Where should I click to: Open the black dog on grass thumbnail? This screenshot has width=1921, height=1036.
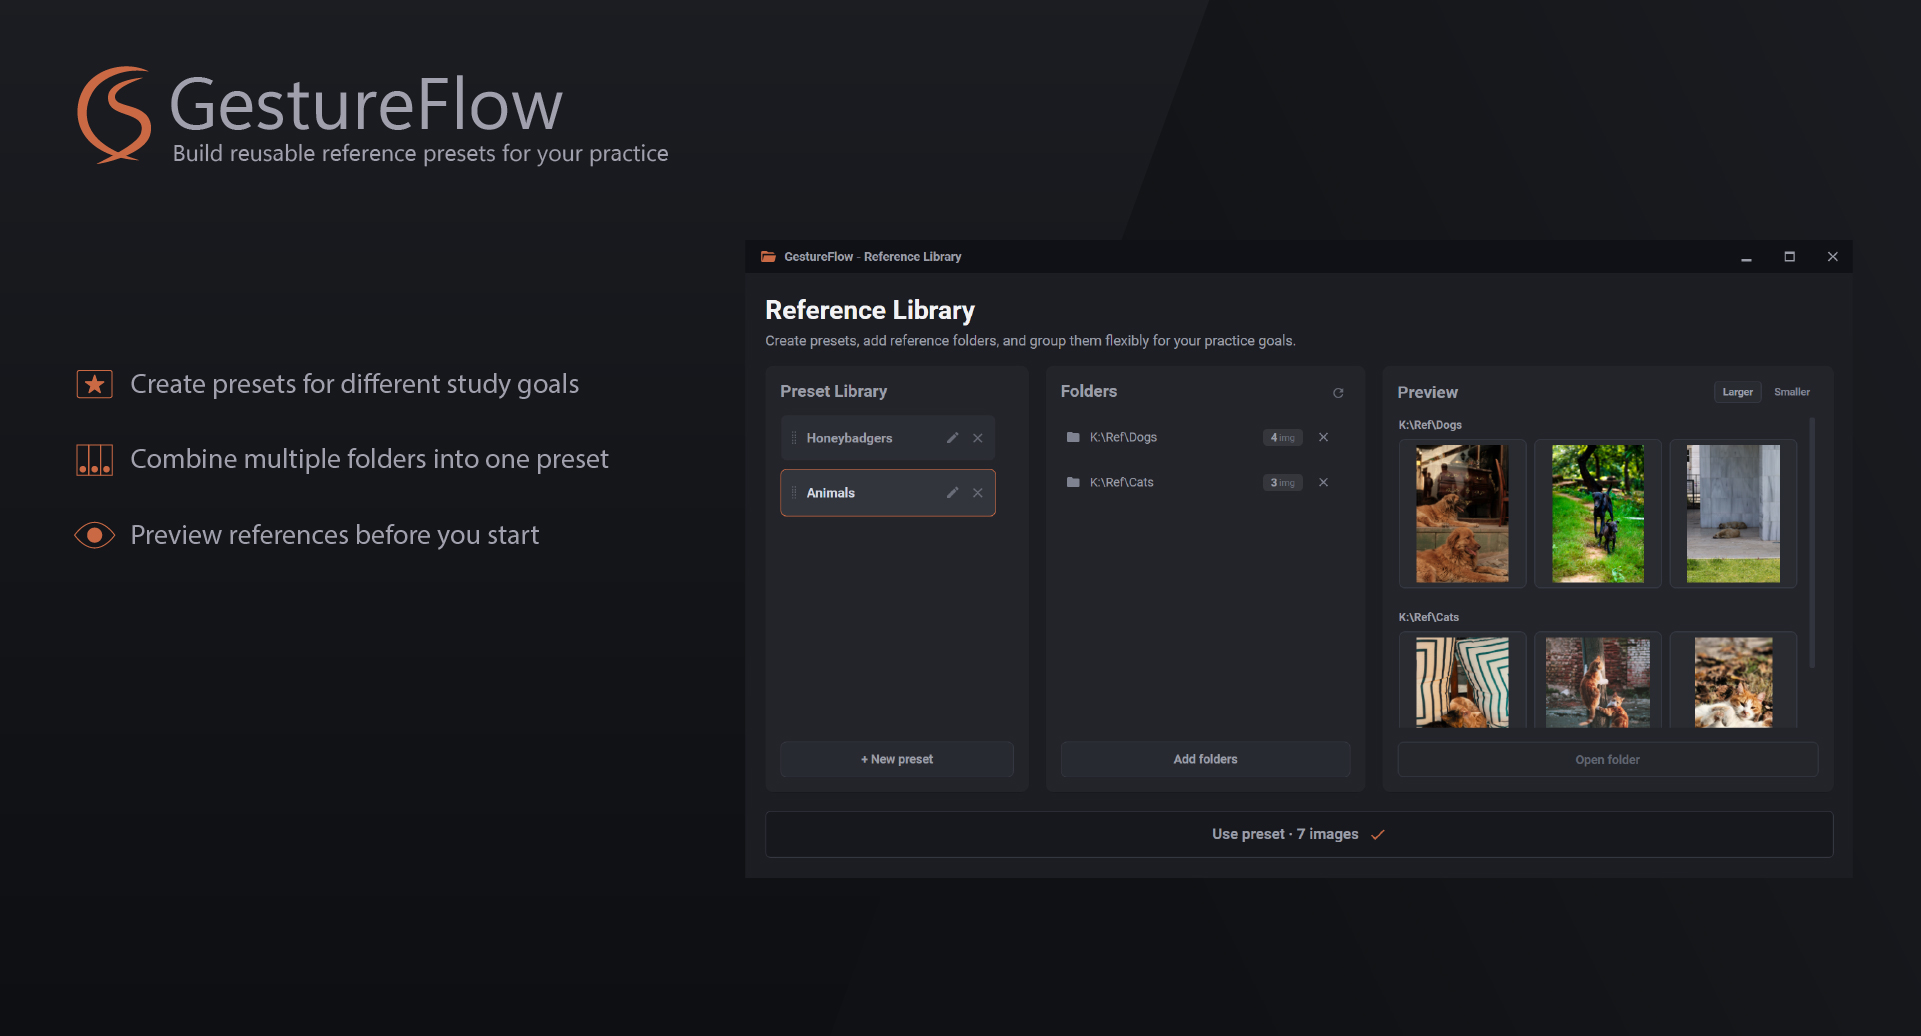pos(1598,514)
